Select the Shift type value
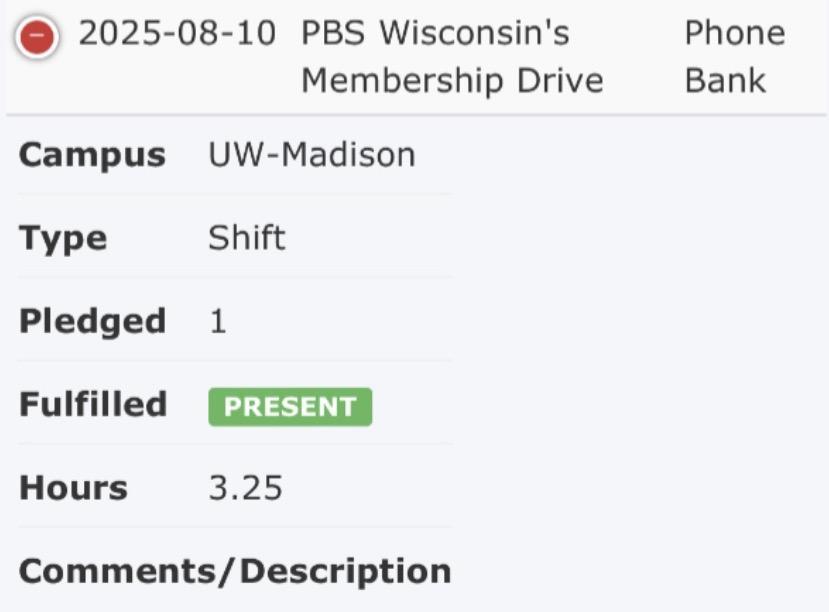This screenshot has height=612, width=829. (x=246, y=239)
